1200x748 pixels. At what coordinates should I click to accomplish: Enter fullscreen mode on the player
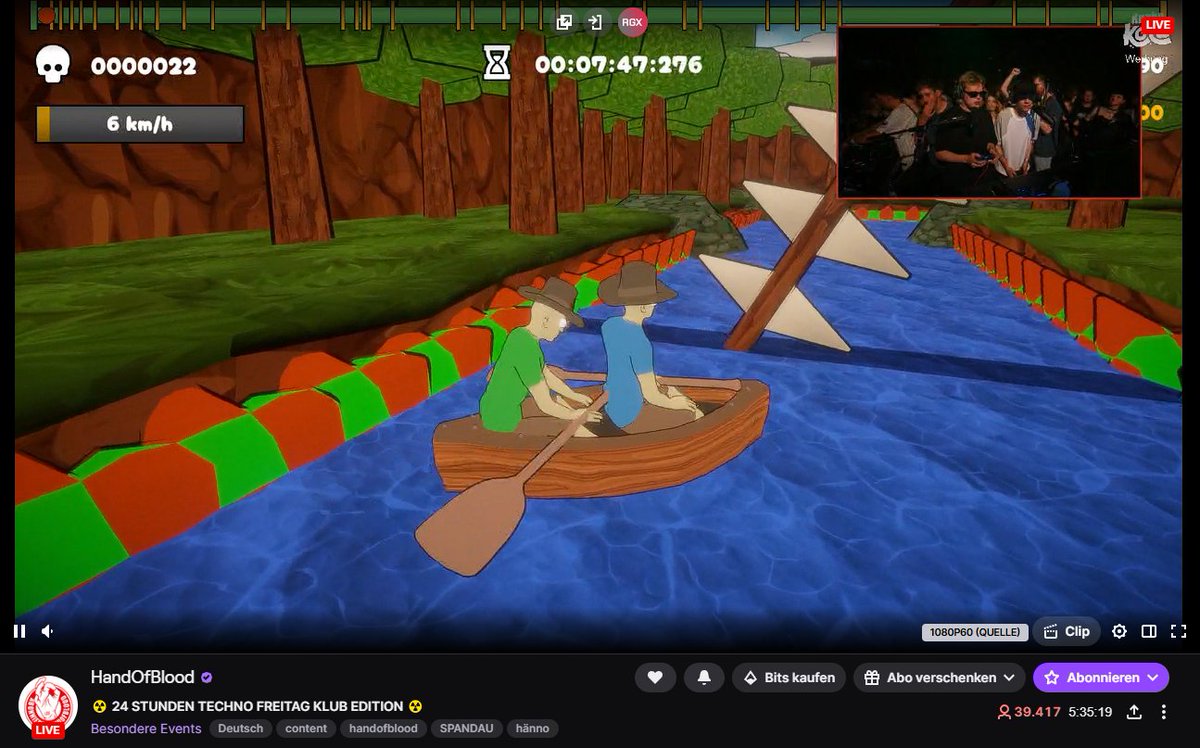click(x=1178, y=631)
